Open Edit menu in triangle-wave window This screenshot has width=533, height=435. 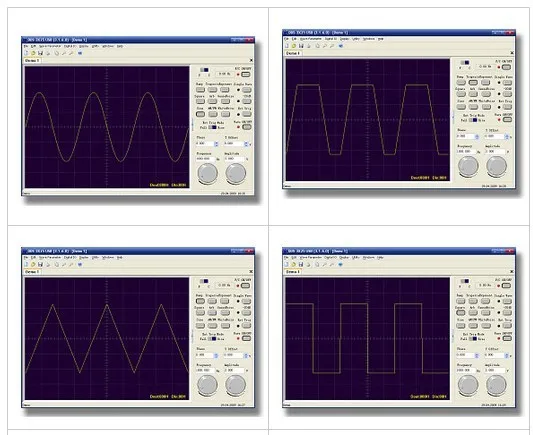33,258
